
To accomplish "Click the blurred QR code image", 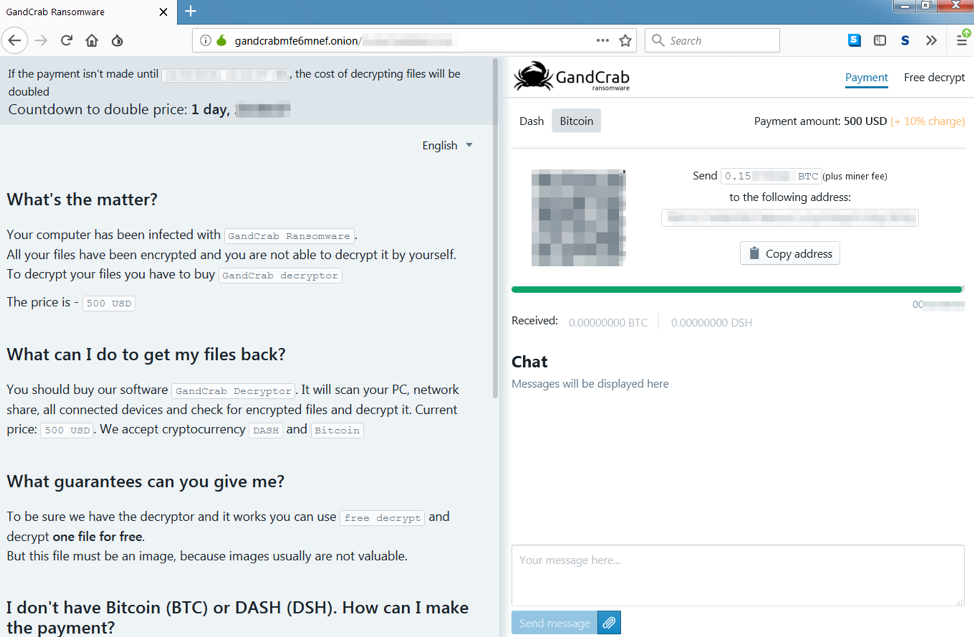I will [x=578, y=218].
